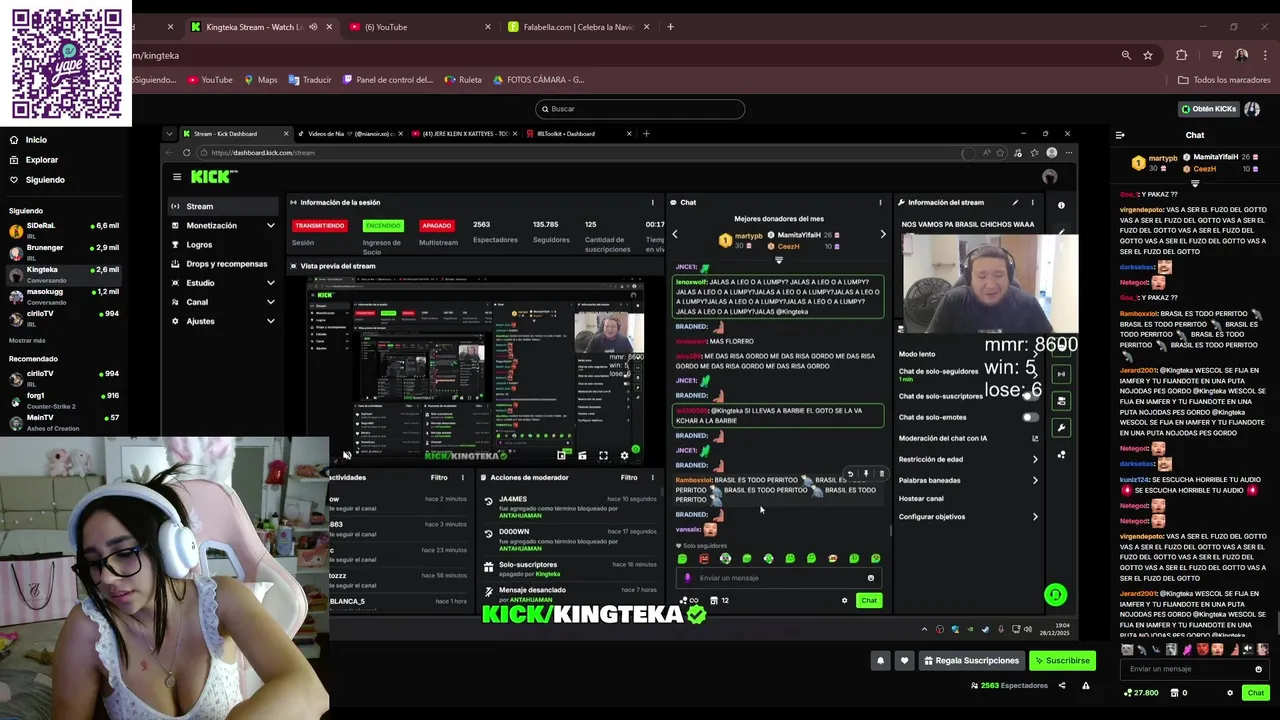
Task: Expand the Estudio section in the dashboard
Action: pos(270,283)
